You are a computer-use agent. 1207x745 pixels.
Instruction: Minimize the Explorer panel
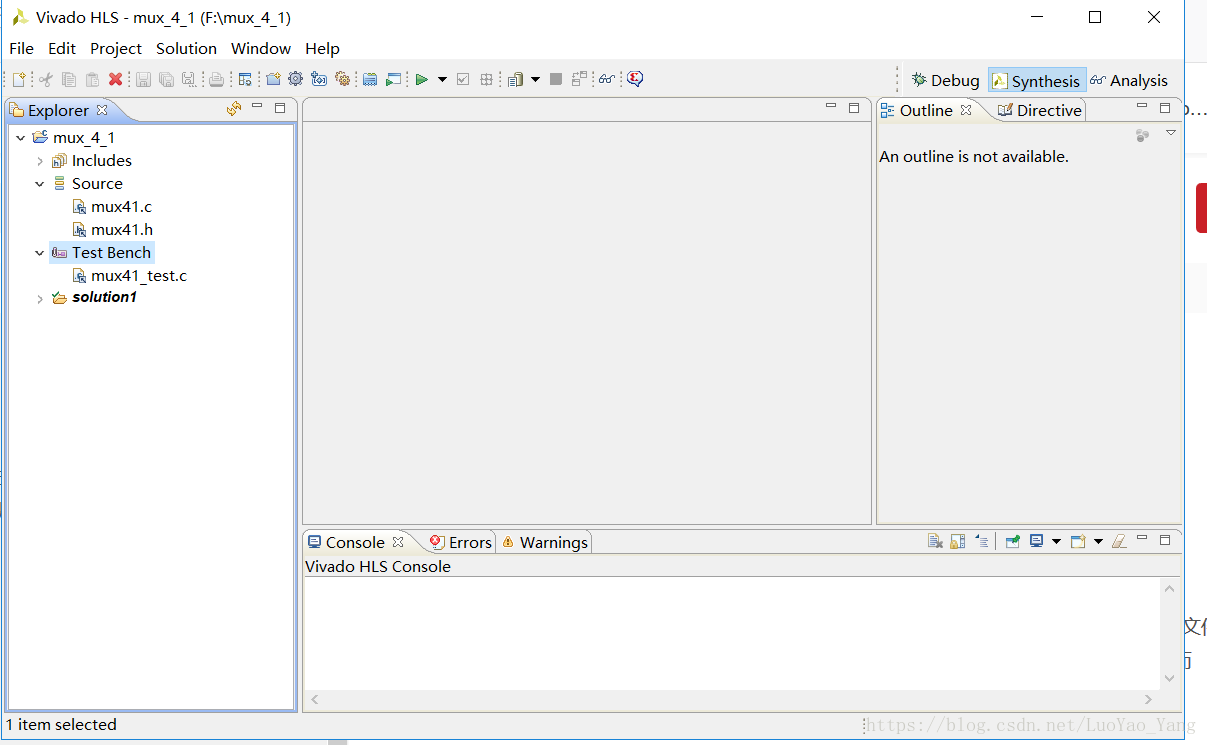[257, 106]
